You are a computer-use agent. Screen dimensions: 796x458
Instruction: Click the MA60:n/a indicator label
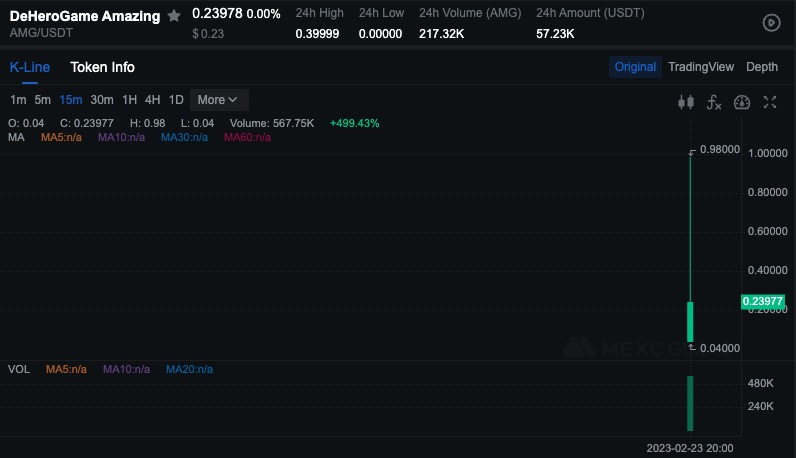click(247, 137)
